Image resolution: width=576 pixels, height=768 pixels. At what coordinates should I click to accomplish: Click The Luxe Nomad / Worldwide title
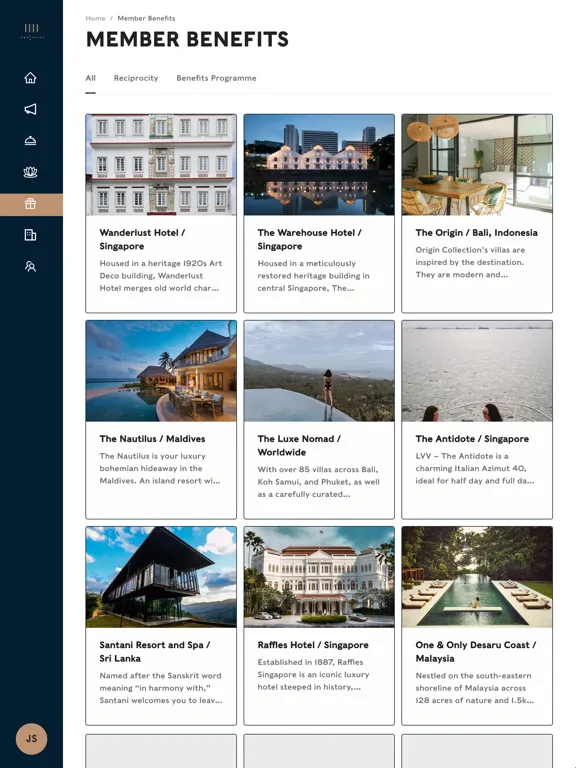click(x=299, y=446)
